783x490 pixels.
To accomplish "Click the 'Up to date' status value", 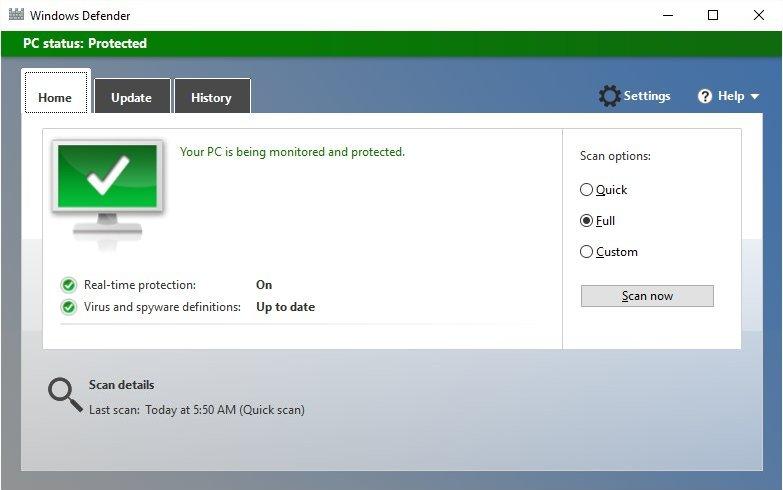I will (285, 307).
